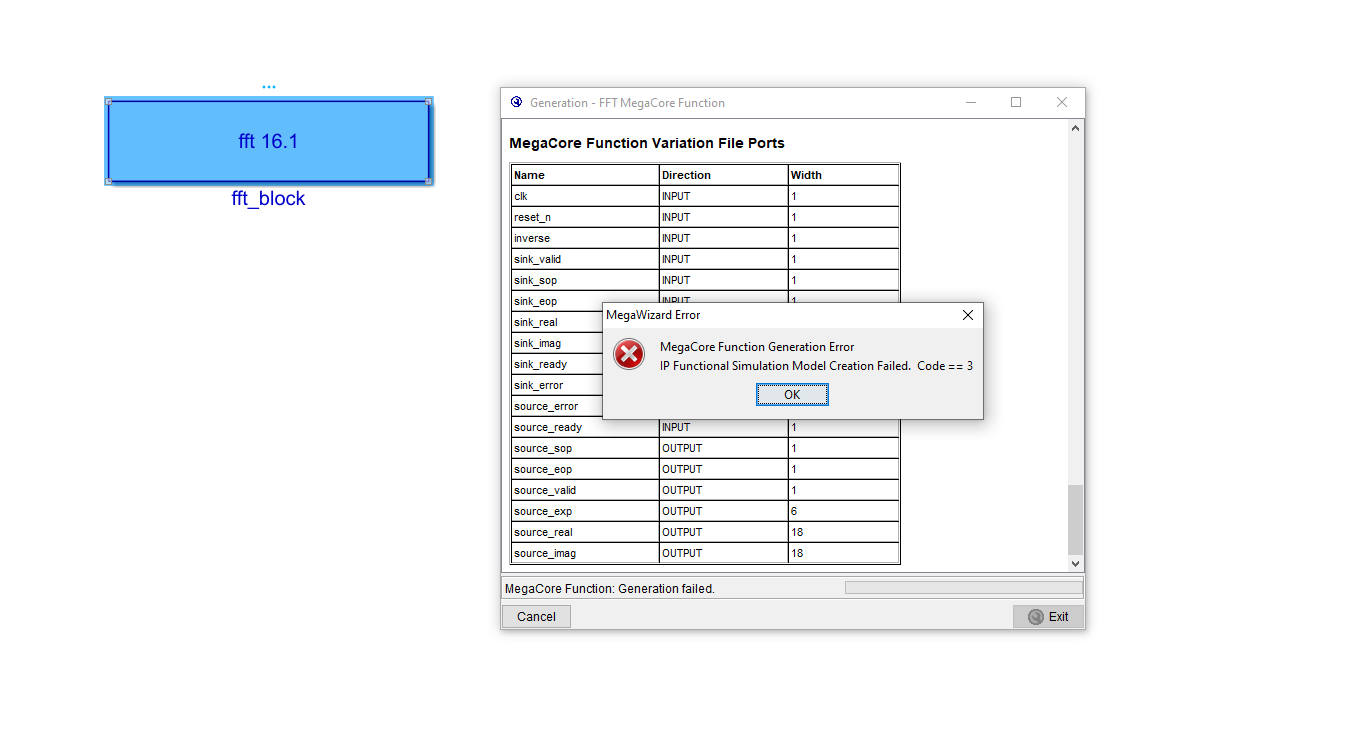
Task: Click the scrollbar up arrow
Action: (1075, 127)
